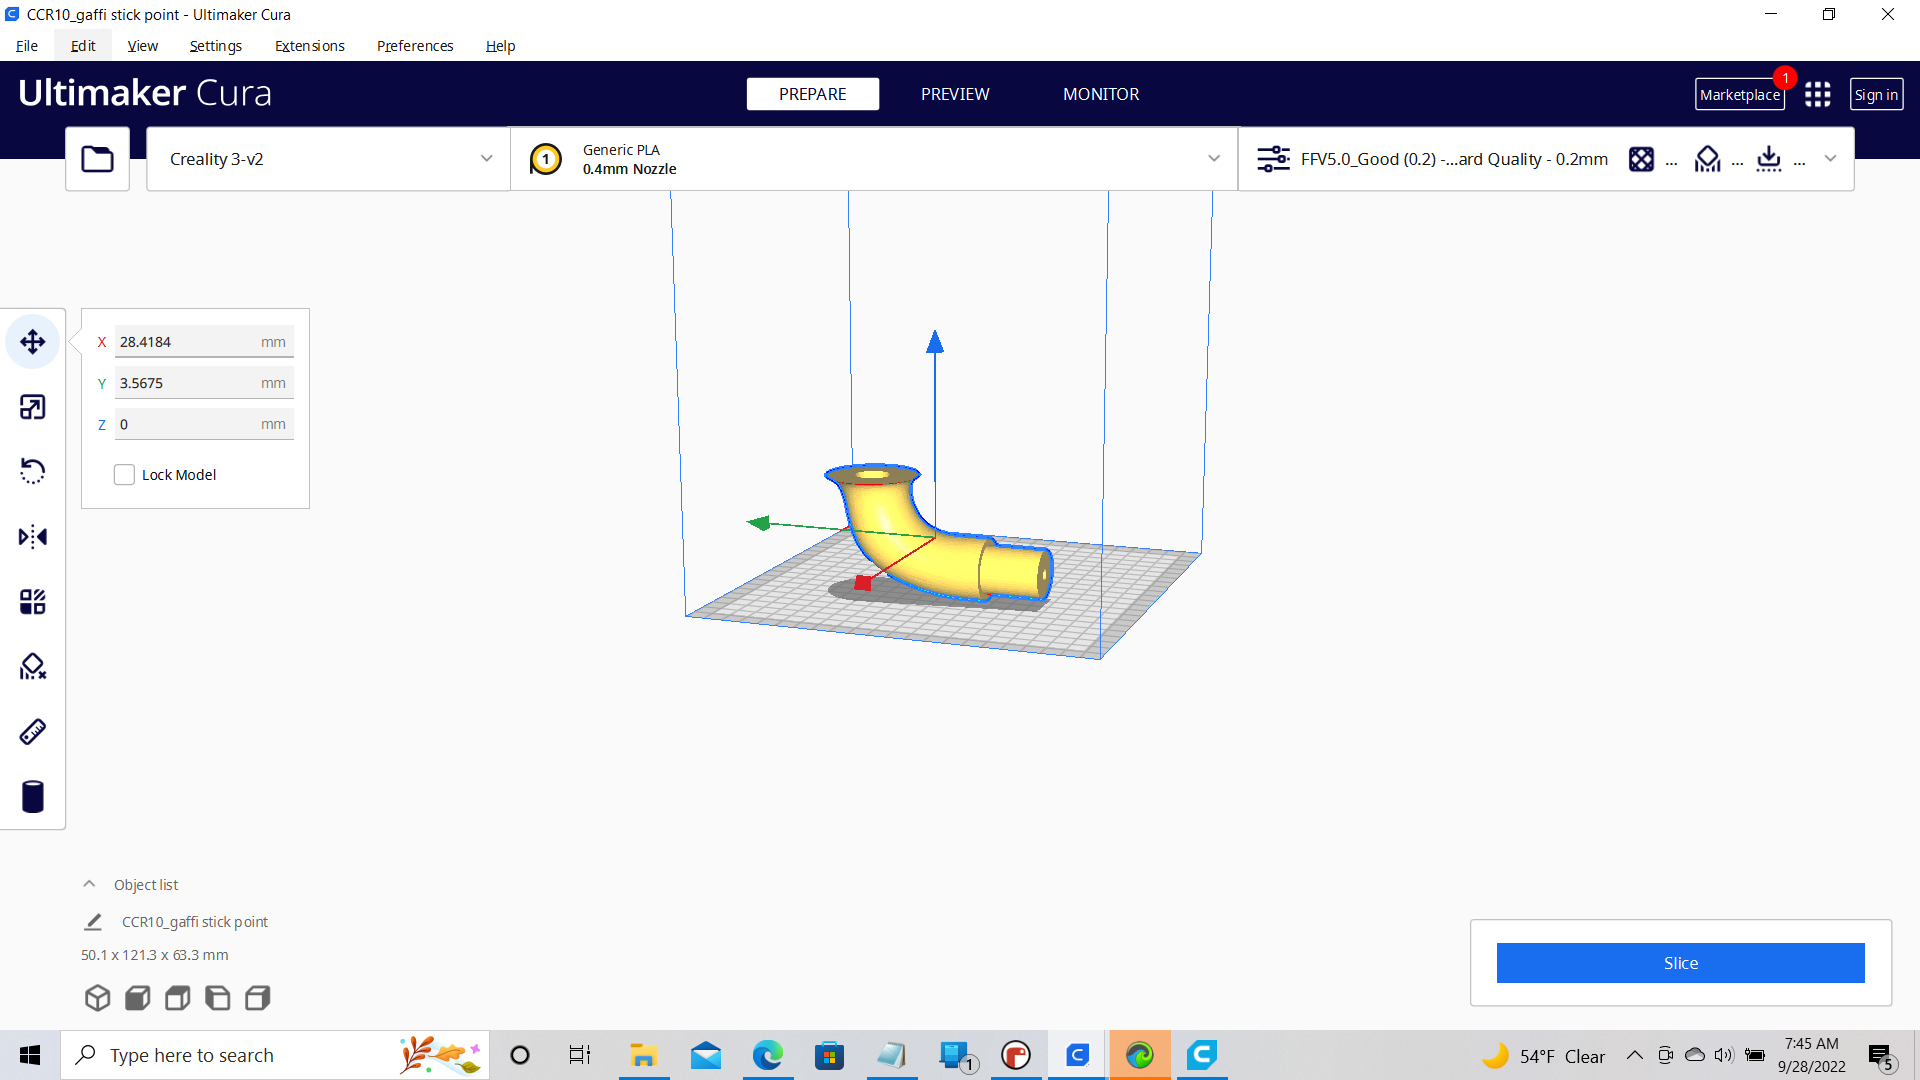1920x1080 pixels.
Task: Open the Ultimaker apps grid
Action: [1818, 94]
